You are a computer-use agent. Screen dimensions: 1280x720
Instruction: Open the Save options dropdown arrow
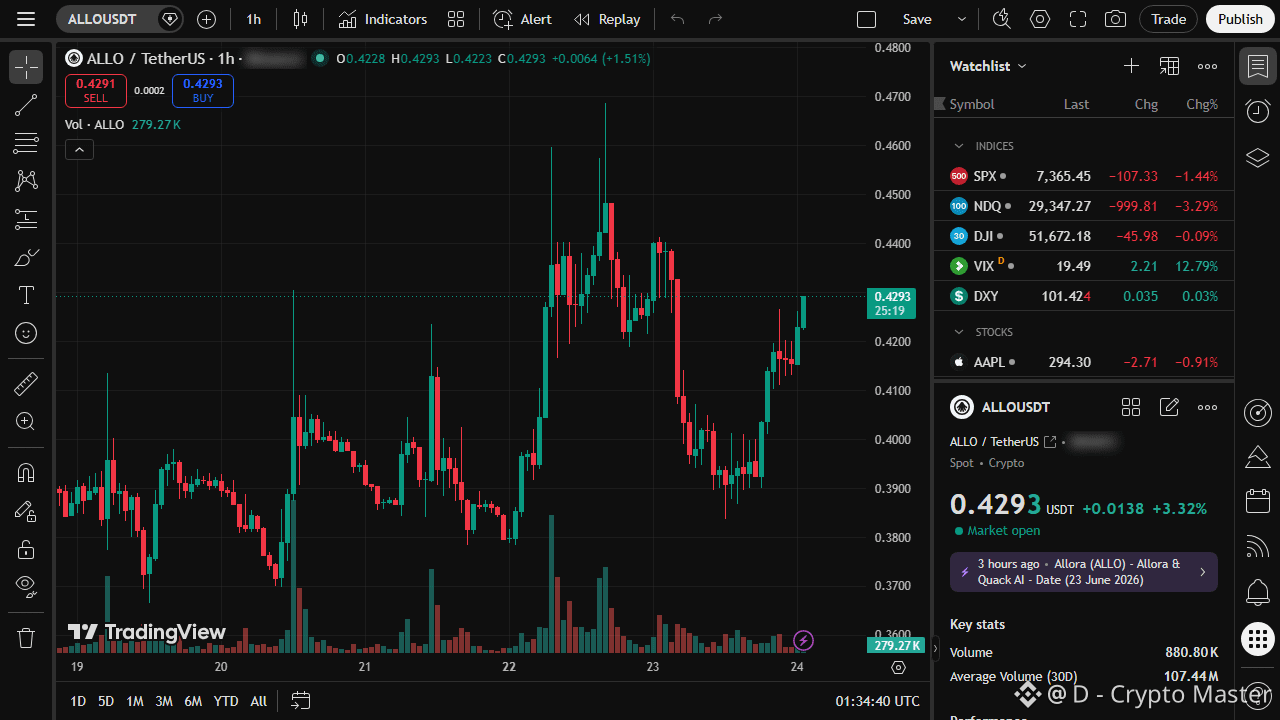[962, 19]
